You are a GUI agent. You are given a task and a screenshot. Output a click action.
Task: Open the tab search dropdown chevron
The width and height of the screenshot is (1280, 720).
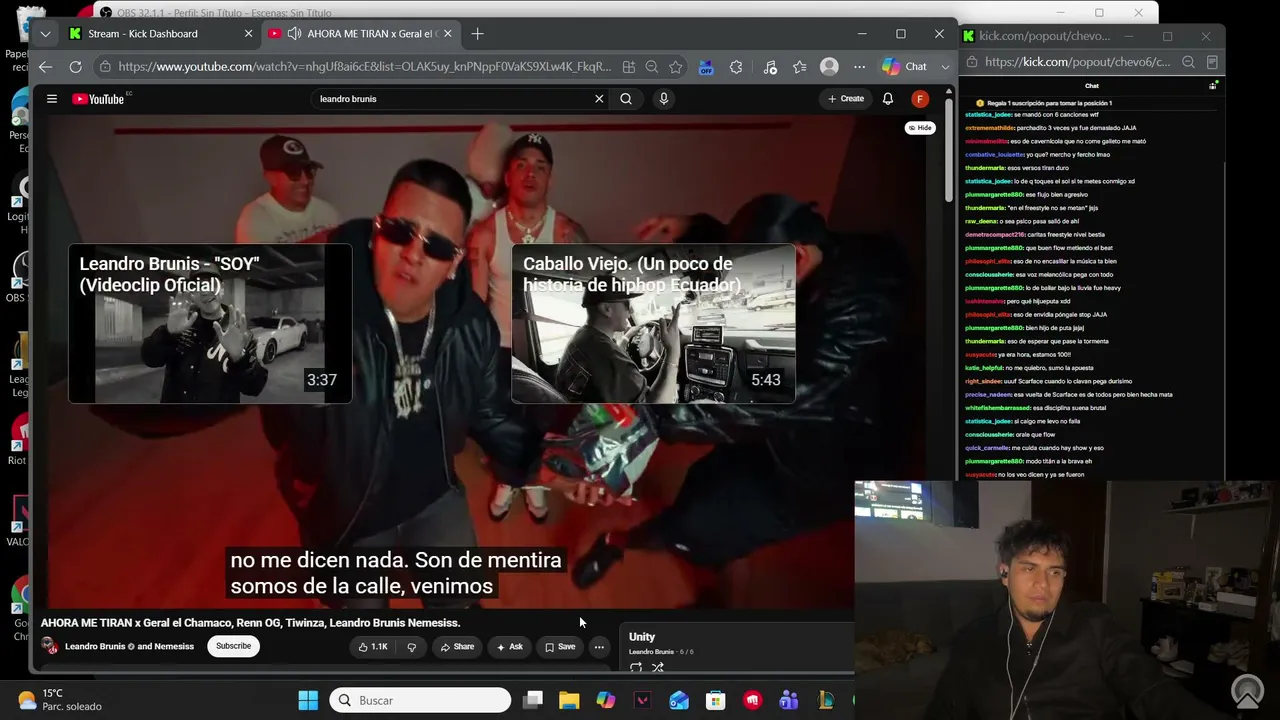(x=45, y=34)
